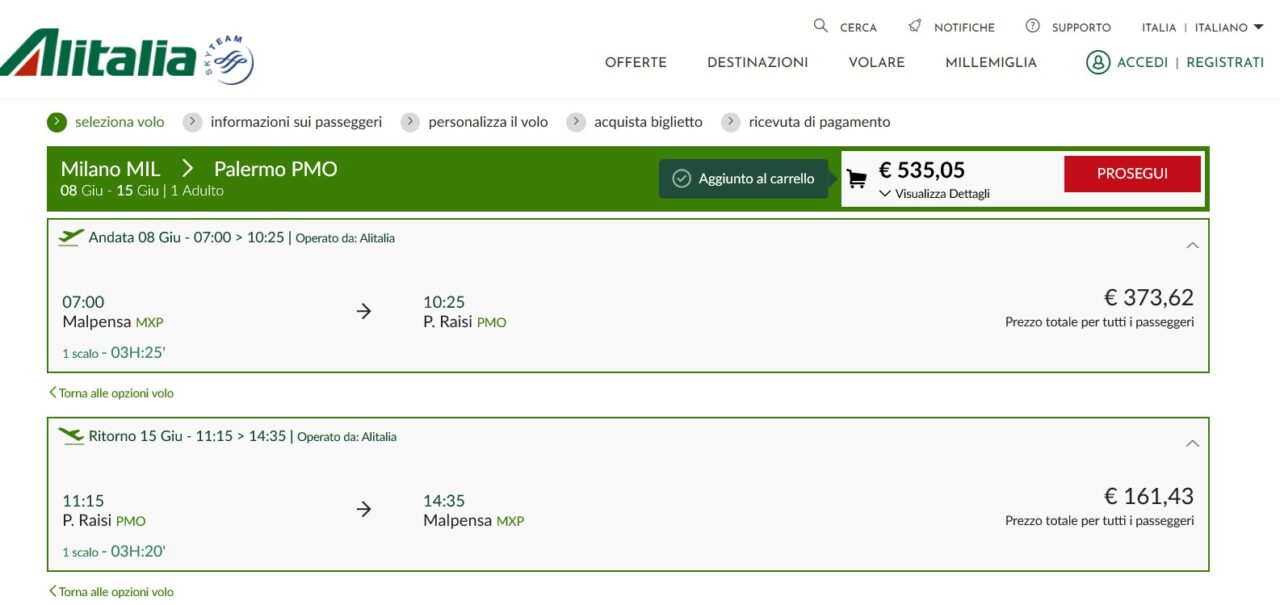Image resolution: width=1280 pixels, height=605 pixels.
Task: Open search via the magnifier icon
Action: tap(821, 26)
